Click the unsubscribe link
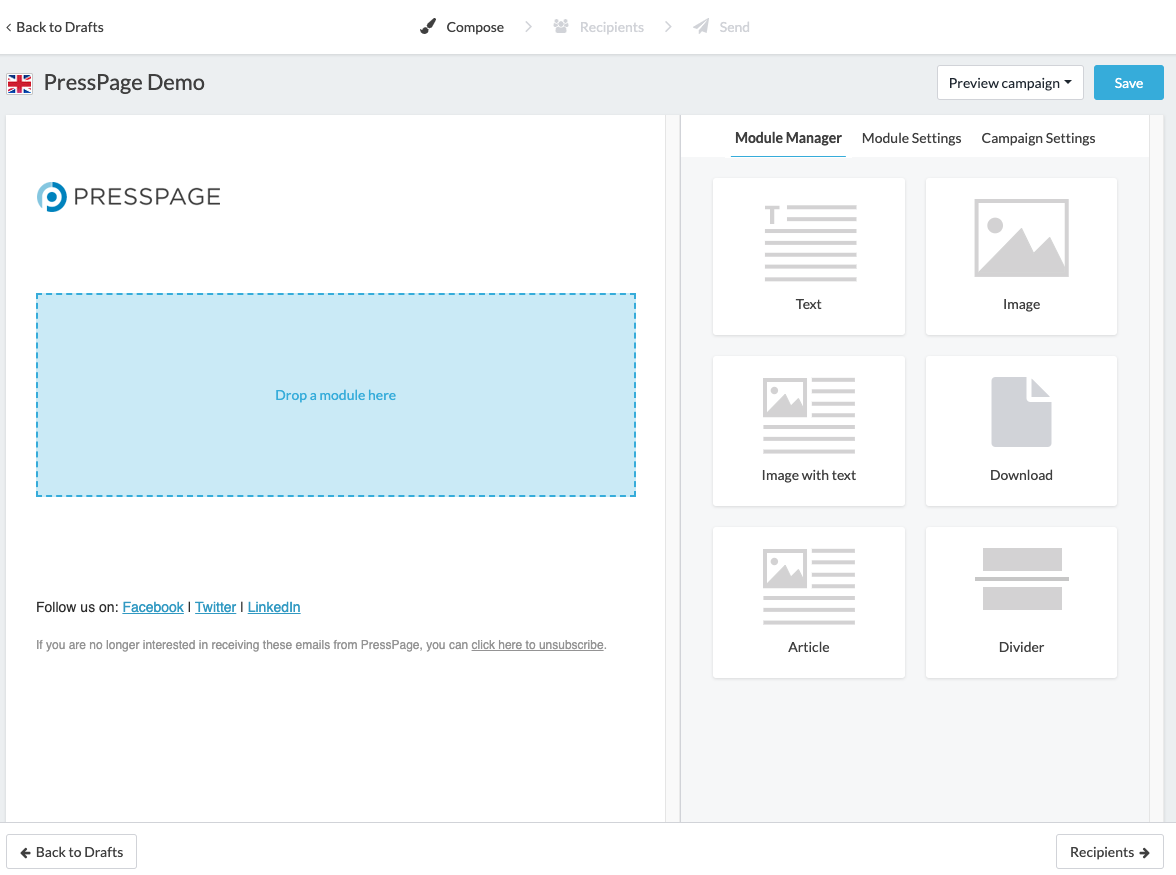The image size is (1176, 875). click(537, 645)
